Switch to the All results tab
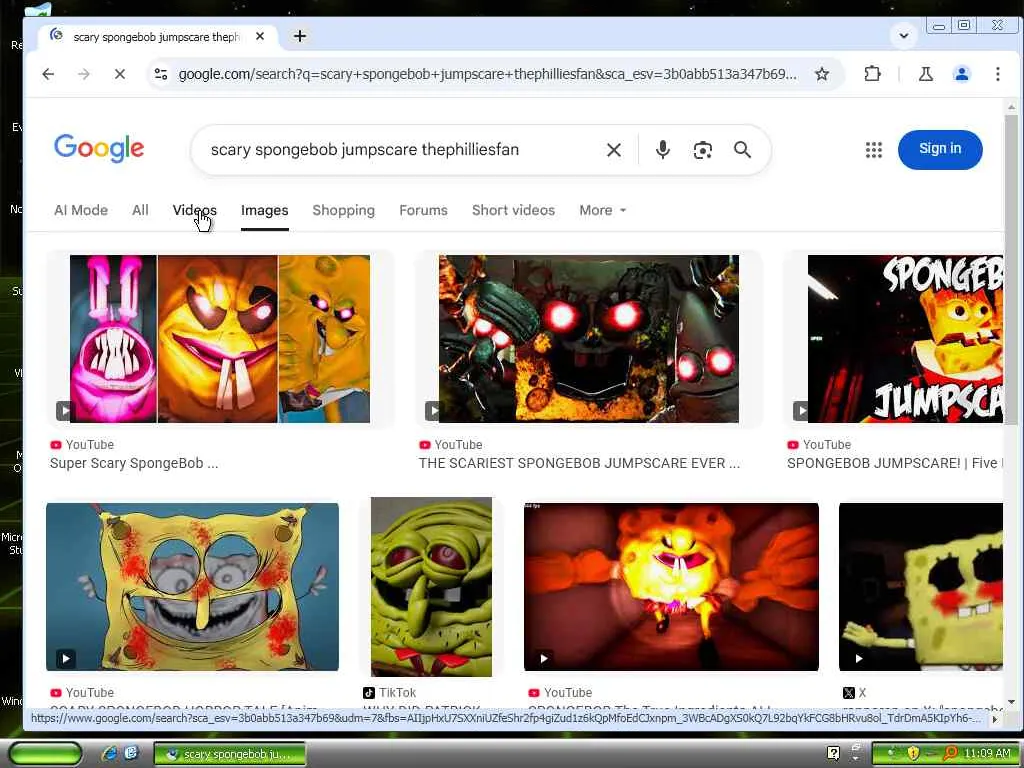This screenshot has height=768, width=1024. [140, 210]
